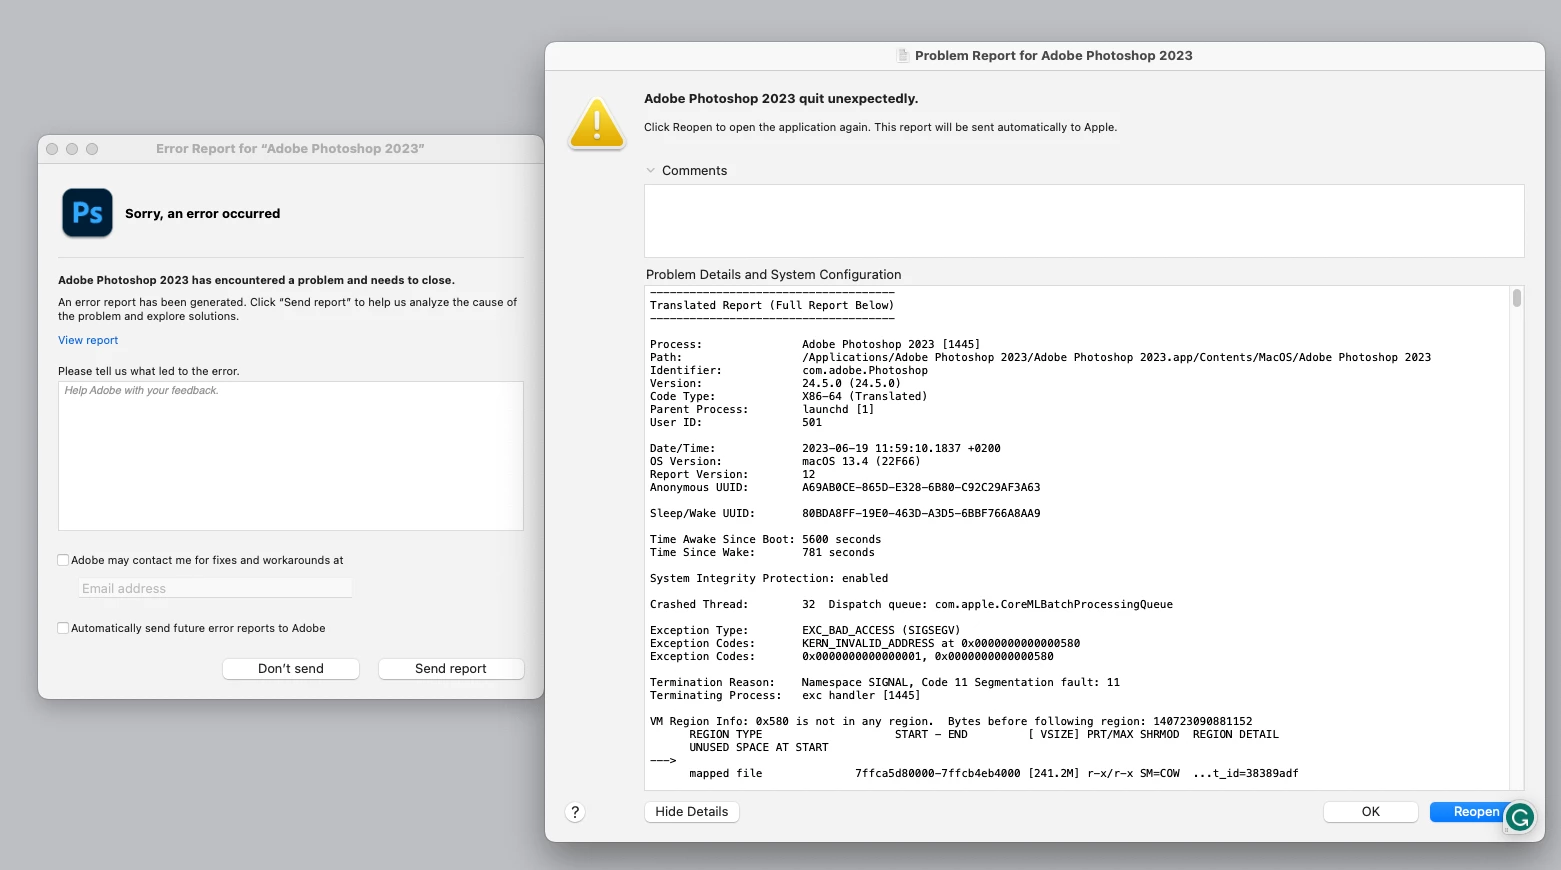
Task: Click 'Sleep/Wake UUID:' row
Action: (x=845, y=514)
